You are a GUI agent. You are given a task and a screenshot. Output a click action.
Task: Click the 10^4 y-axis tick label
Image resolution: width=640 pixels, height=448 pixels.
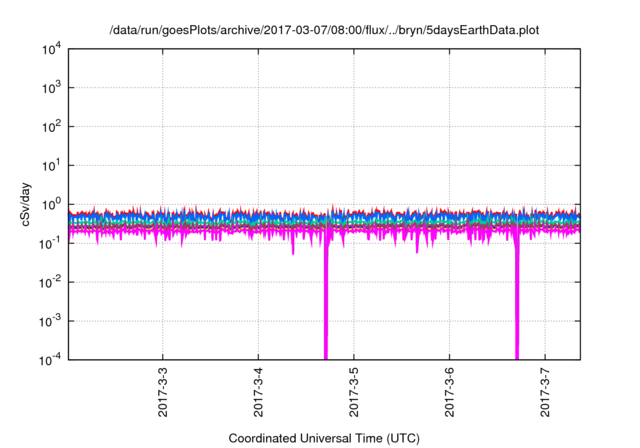tap(52, 50)
